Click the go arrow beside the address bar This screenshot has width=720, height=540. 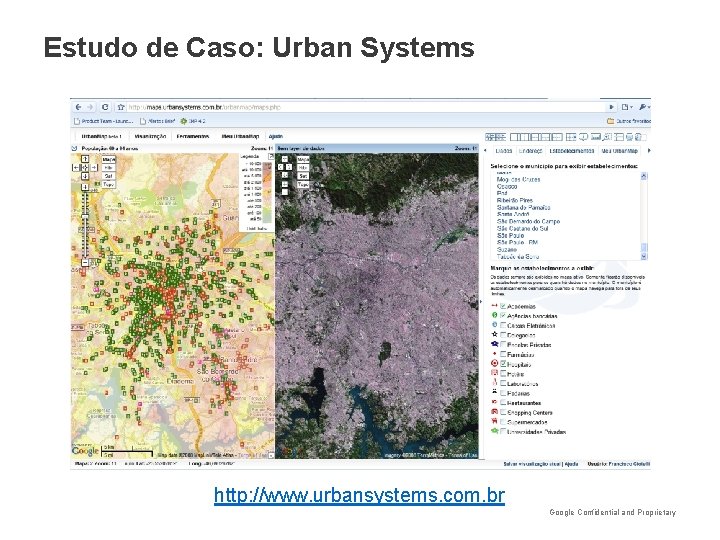[612, 107]
